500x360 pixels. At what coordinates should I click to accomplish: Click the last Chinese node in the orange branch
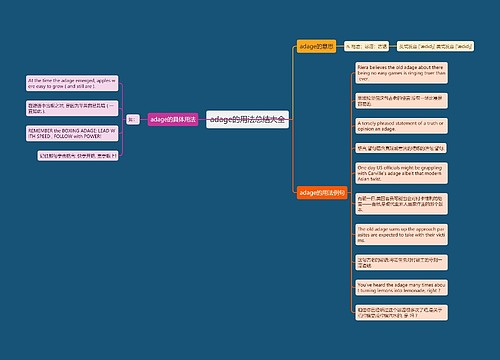401,312
